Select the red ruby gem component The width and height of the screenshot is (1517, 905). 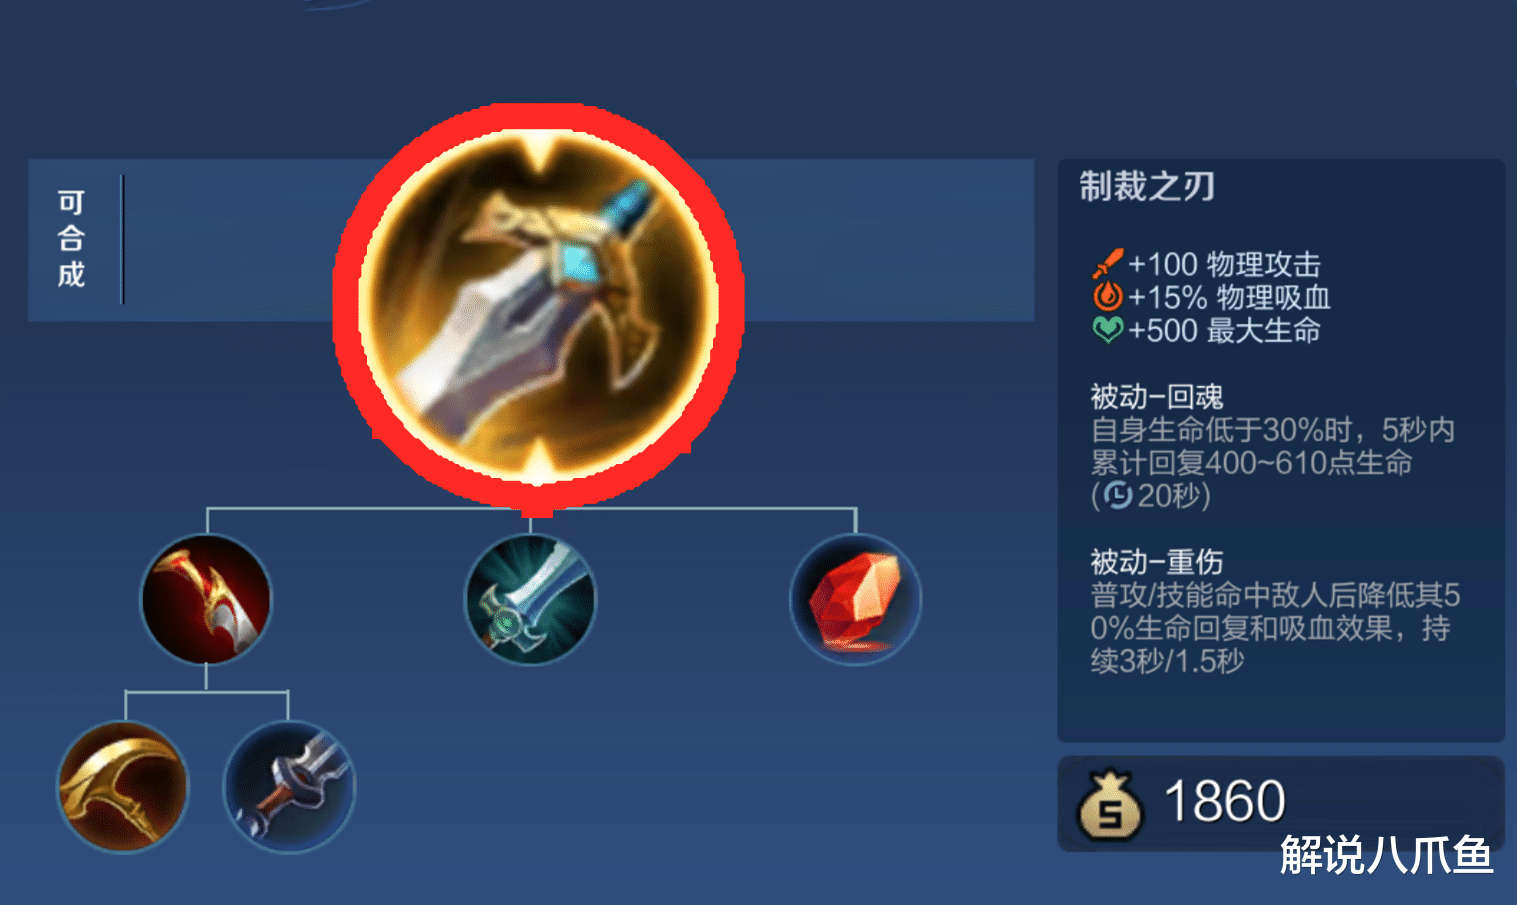click(x=855, y=599)
